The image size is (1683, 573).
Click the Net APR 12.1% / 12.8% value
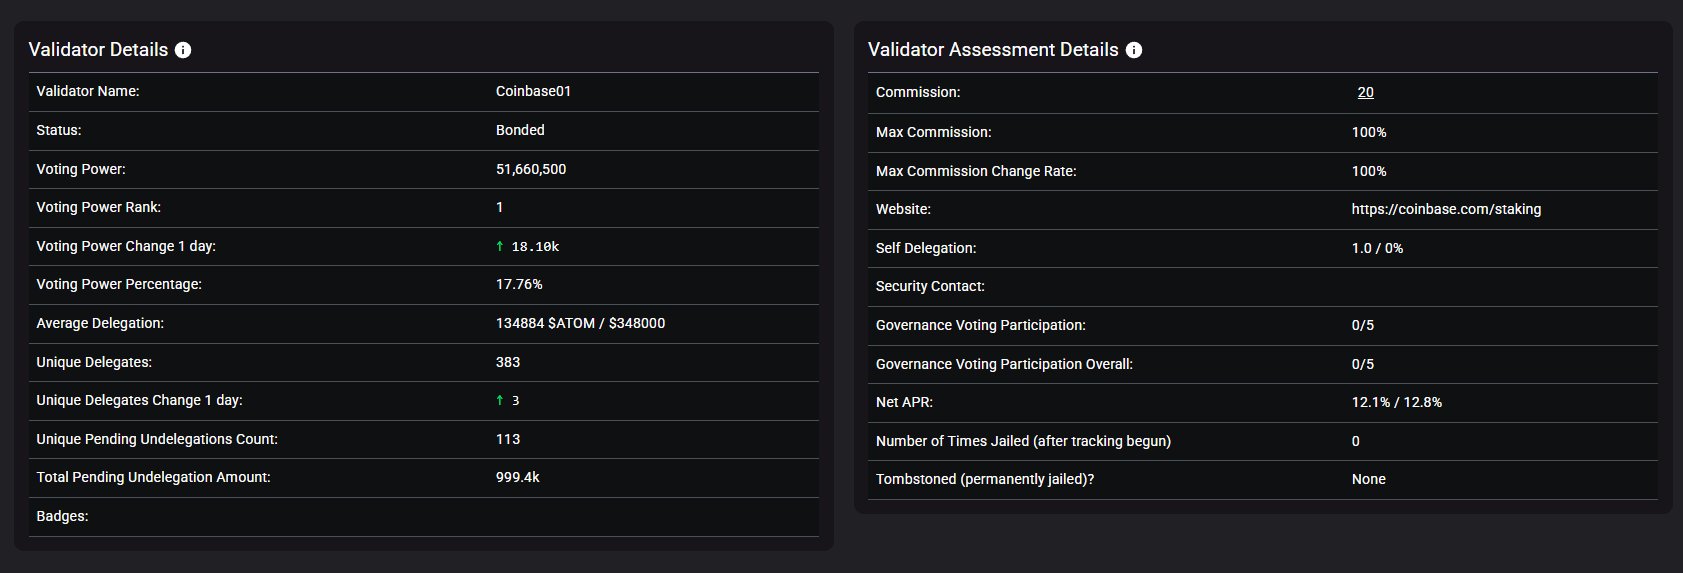pos(1396,402)
